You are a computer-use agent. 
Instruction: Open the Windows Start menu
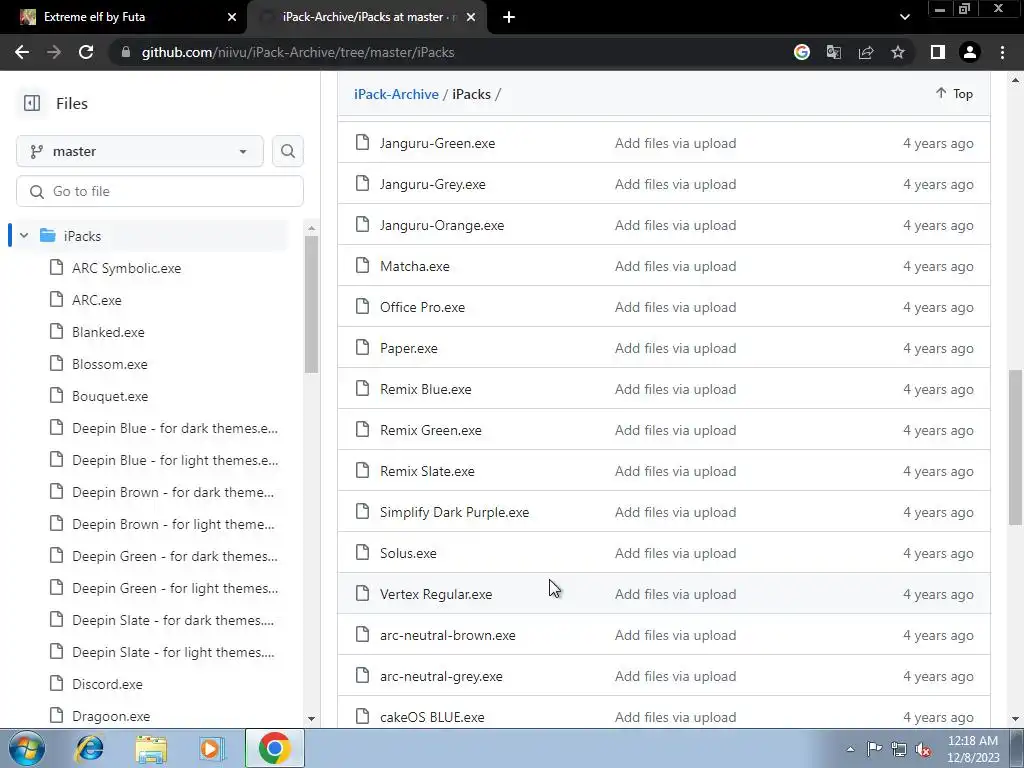[x=26, y=748]
